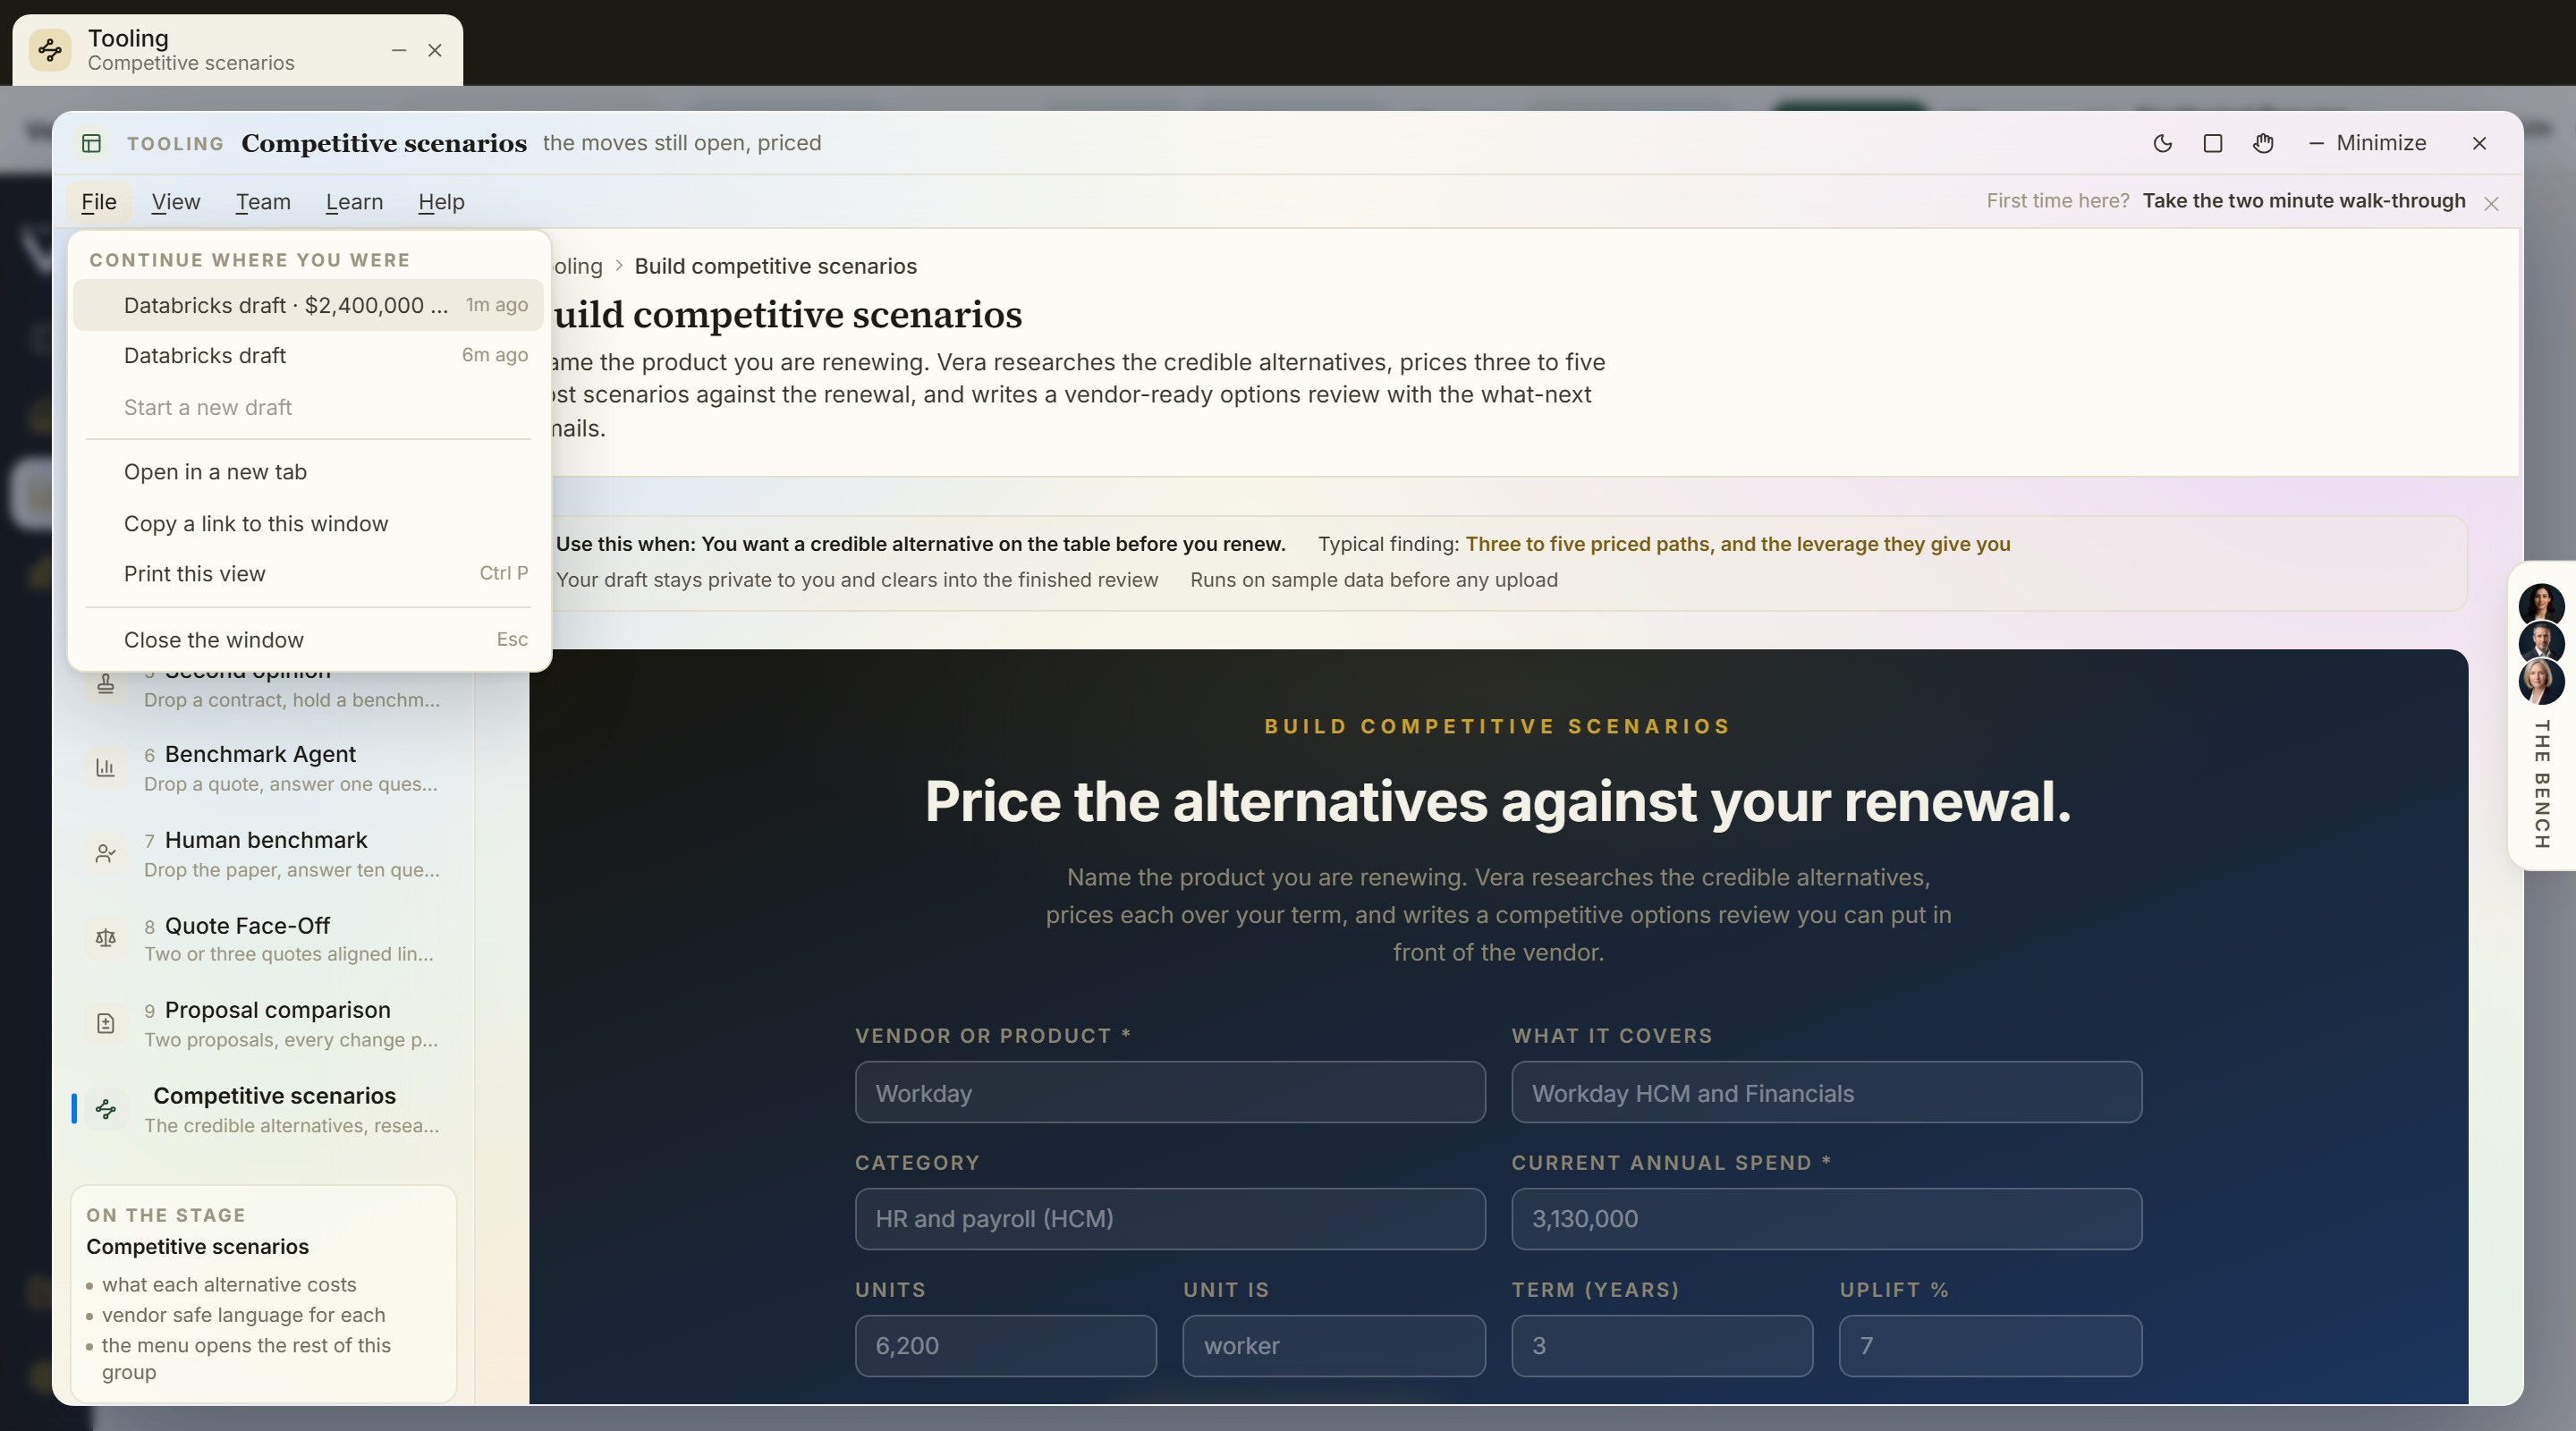Click the Term (Years) field
Screen dimensions: 2576x1431
click(x=1662, y=1346)
